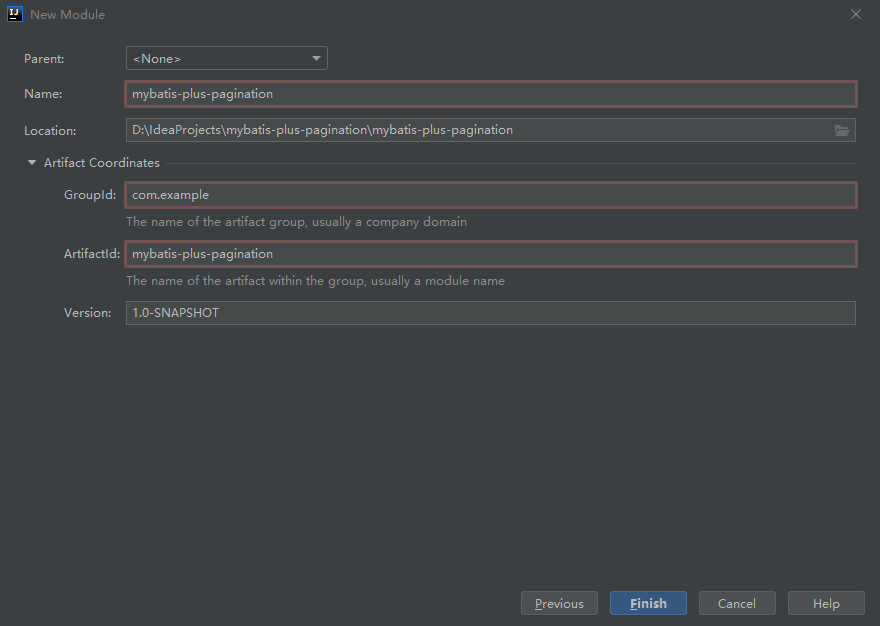The width and height of the screenshot is (880, 626).
Task: Cancel the module creation
Action: [x=737, y=604]
